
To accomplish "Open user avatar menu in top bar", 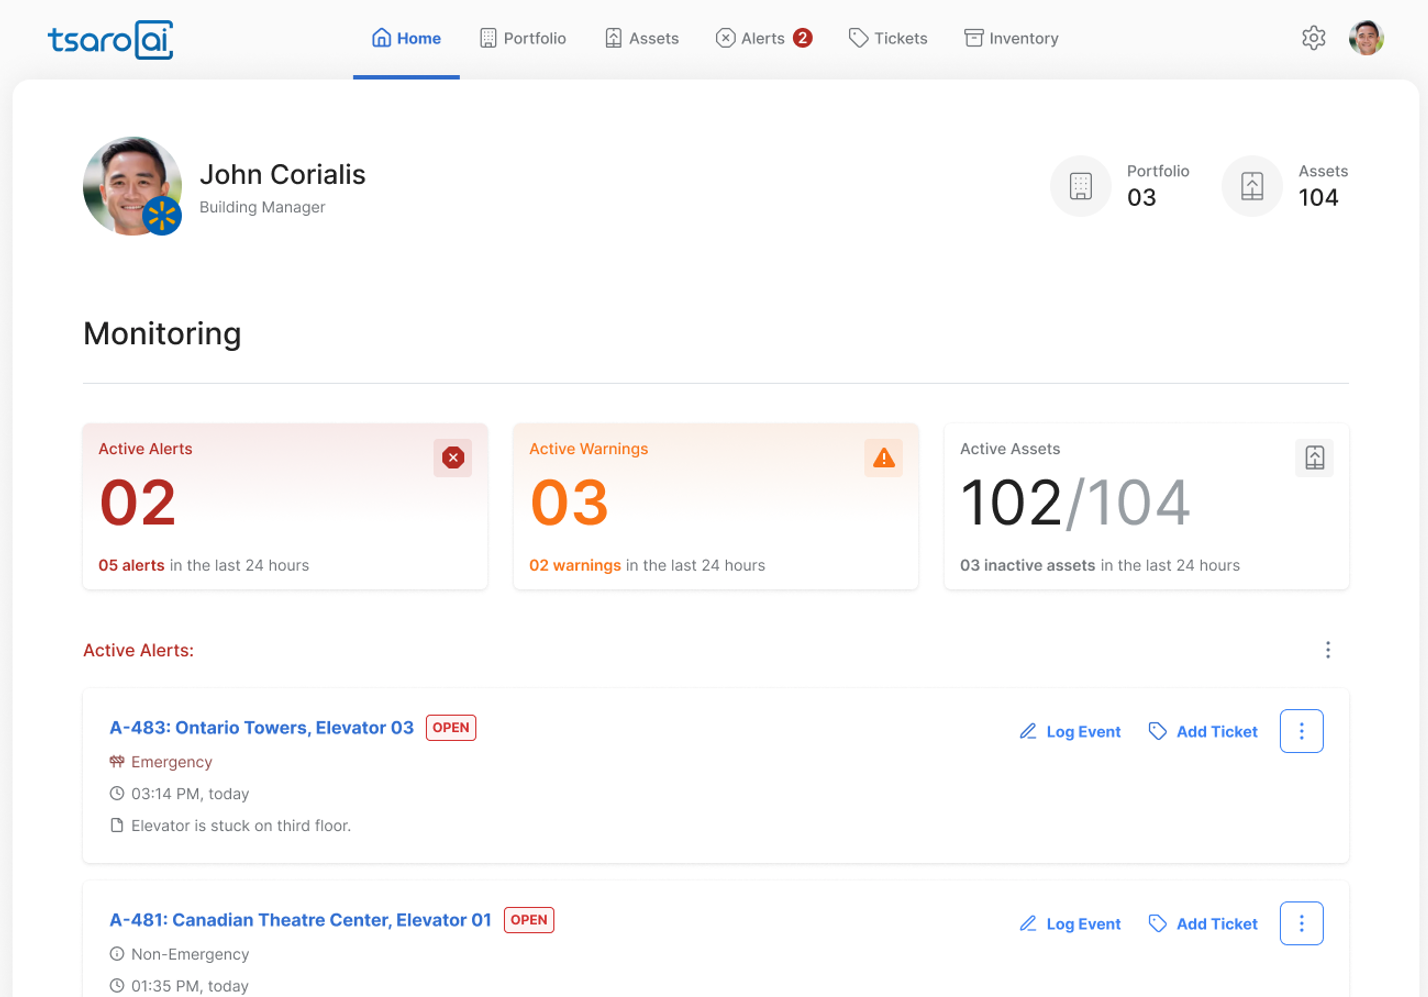I will pyautogui.click(x=1366, y=38).
